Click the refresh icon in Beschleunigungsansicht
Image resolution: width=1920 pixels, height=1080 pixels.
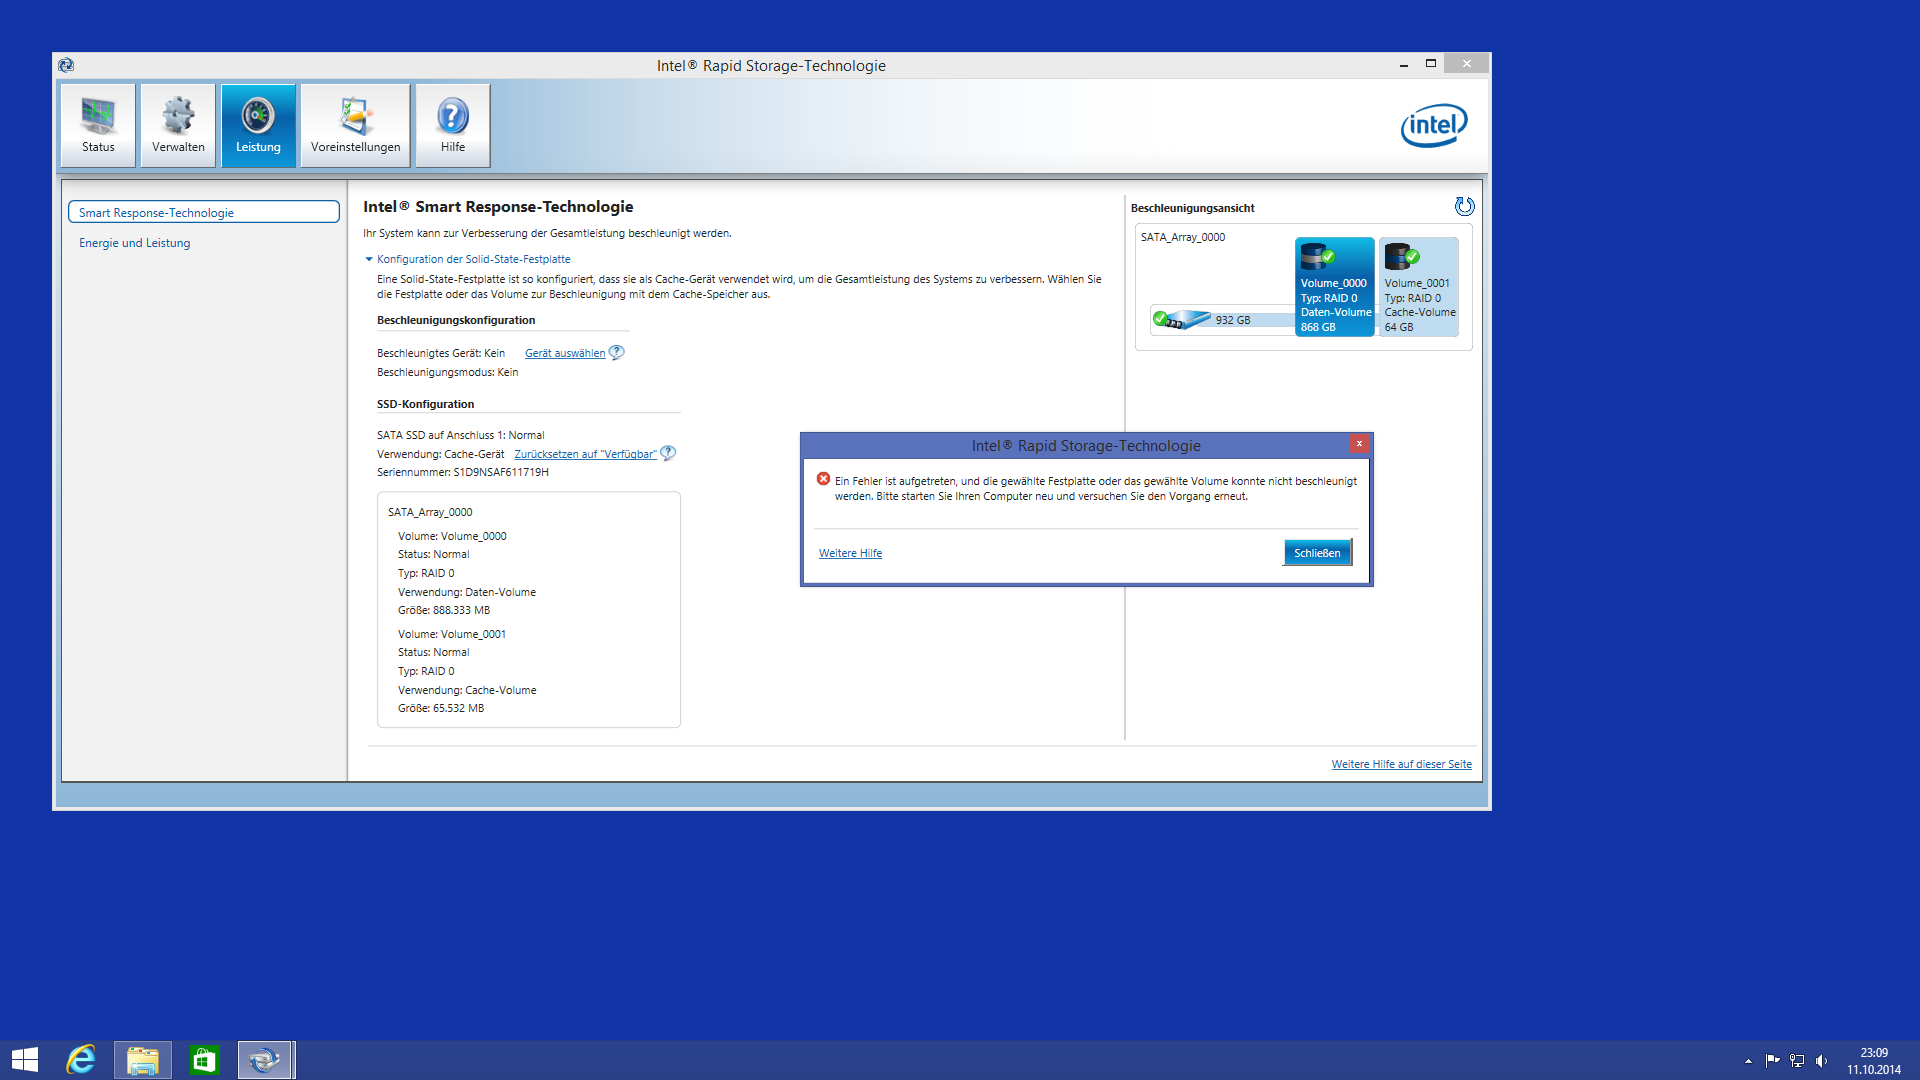click(1464, 206)
